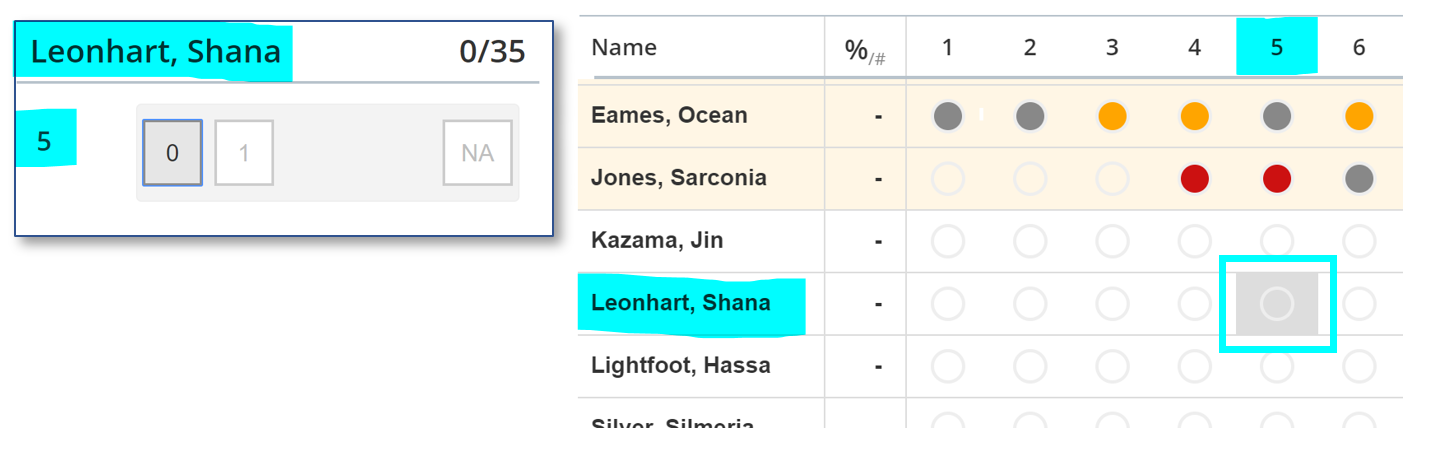The image size is (1434, 458).
Task: Click Jones, Sarconia gray dot in column 6
Action: 1358,179
